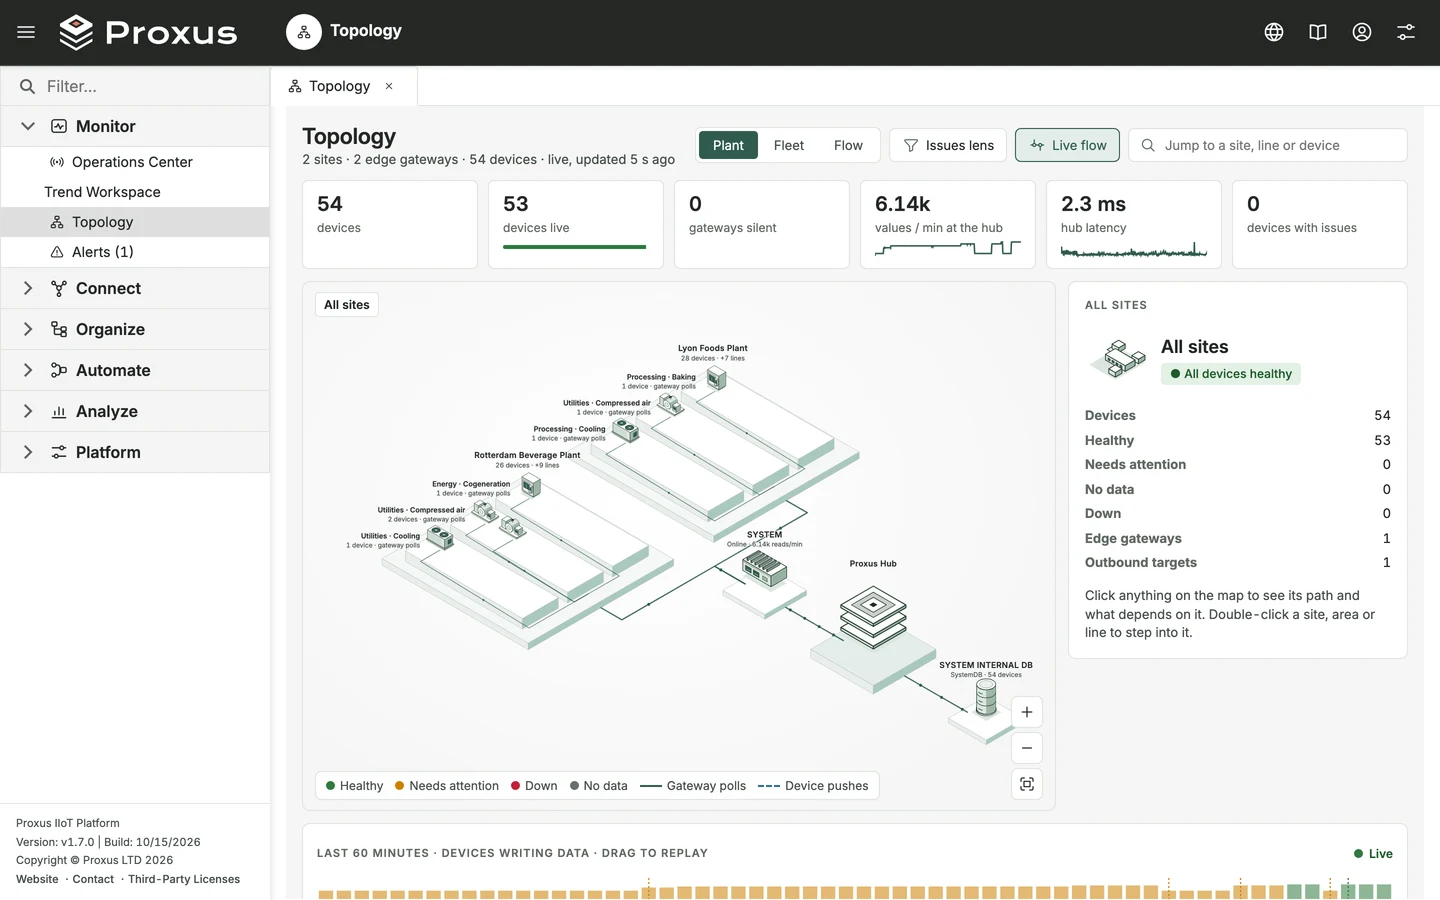Screen dimensions: 1440x900
Task: Click the Live indicator on timeline
Action: coord(1373,853)
